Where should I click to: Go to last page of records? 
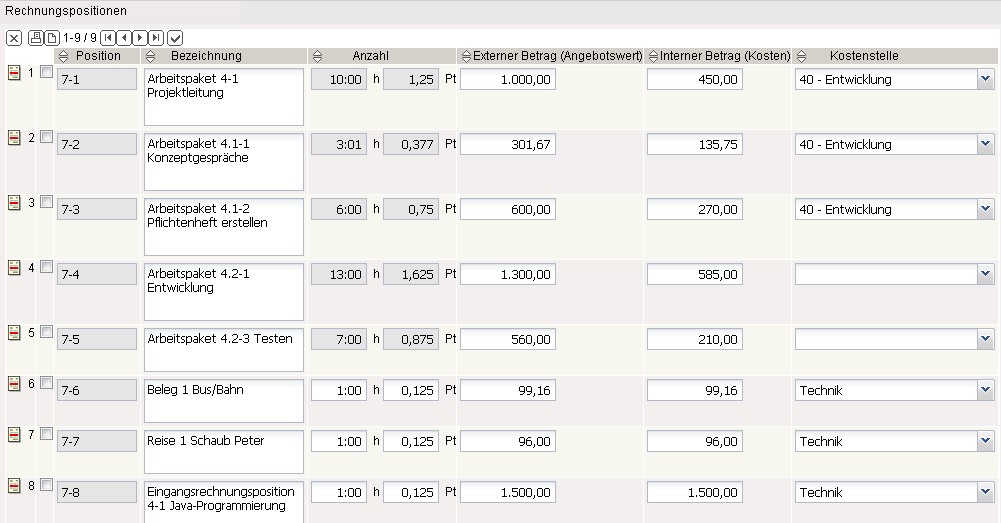click(156, 38)
